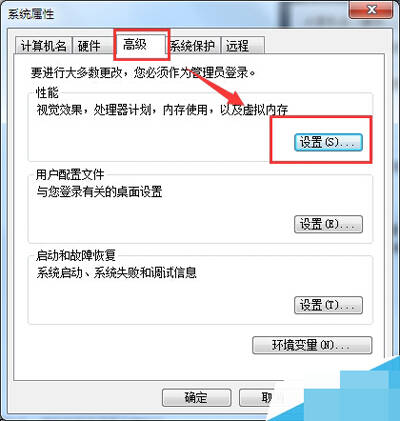The image size is (400, 421).
Task: Open the 硬件 tab
Action: 92,45
